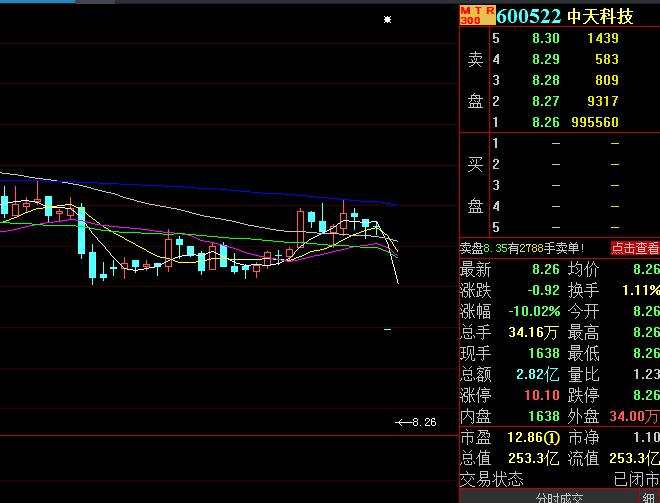The image size is (660, 503).
Task: Click the 换手 value 1.11%
Action: [641, 290]
